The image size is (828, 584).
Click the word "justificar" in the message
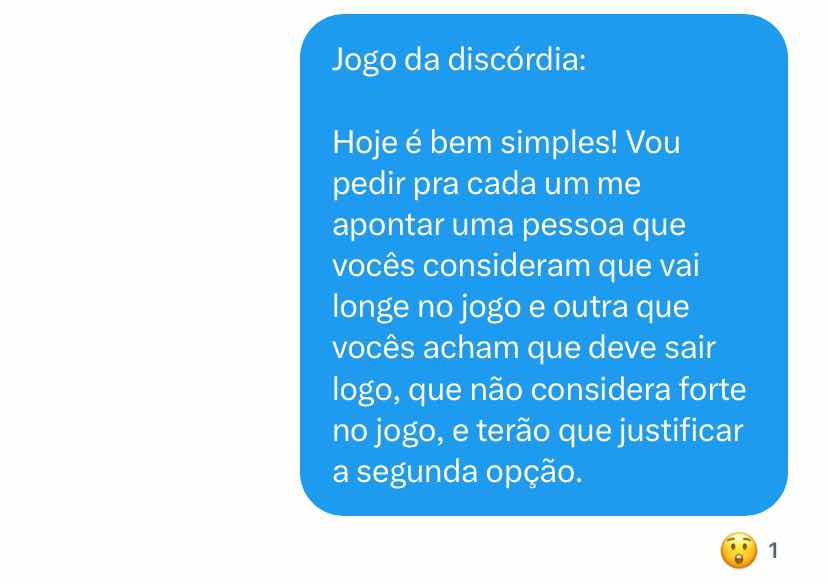click(x=681, y=431)
